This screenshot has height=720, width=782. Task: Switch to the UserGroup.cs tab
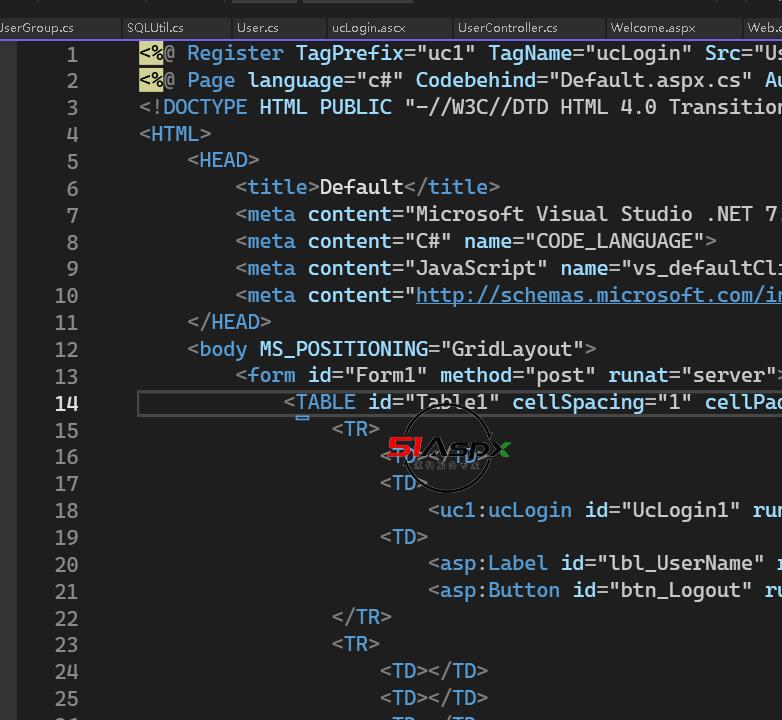tap(37, 28)
